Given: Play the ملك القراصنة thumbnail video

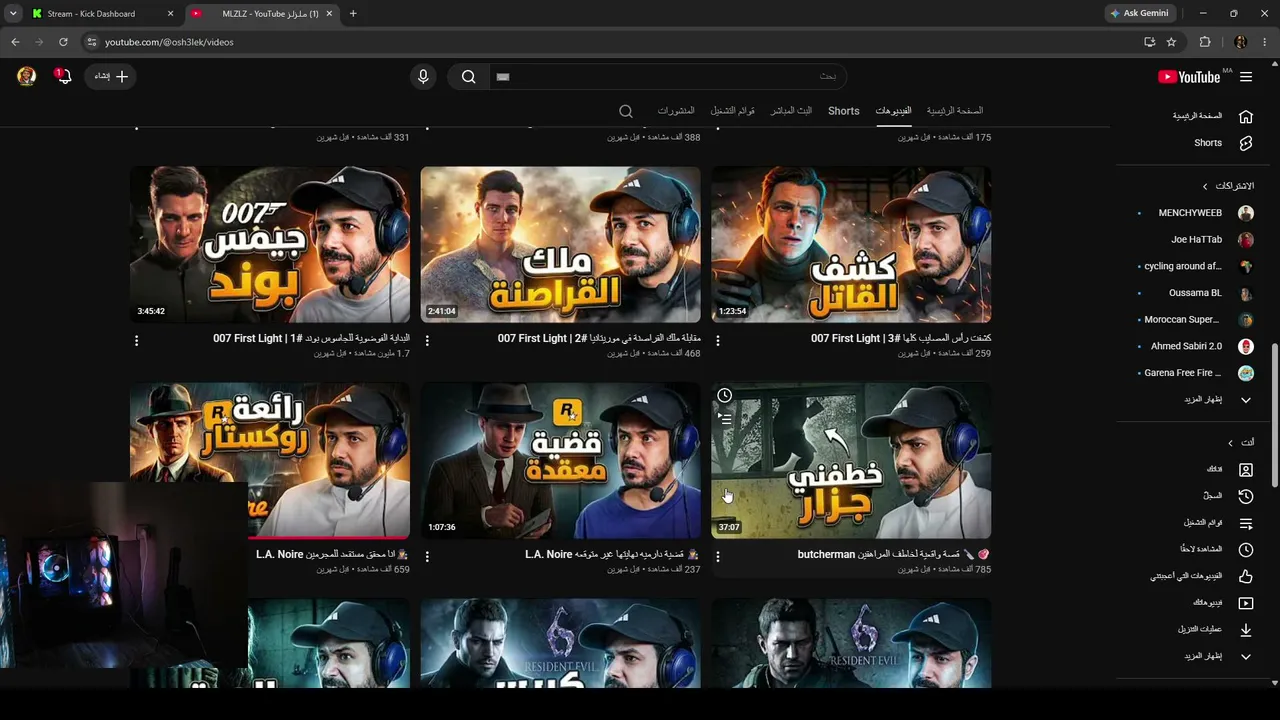Looking at the screenshot, I should pos(561,245).
